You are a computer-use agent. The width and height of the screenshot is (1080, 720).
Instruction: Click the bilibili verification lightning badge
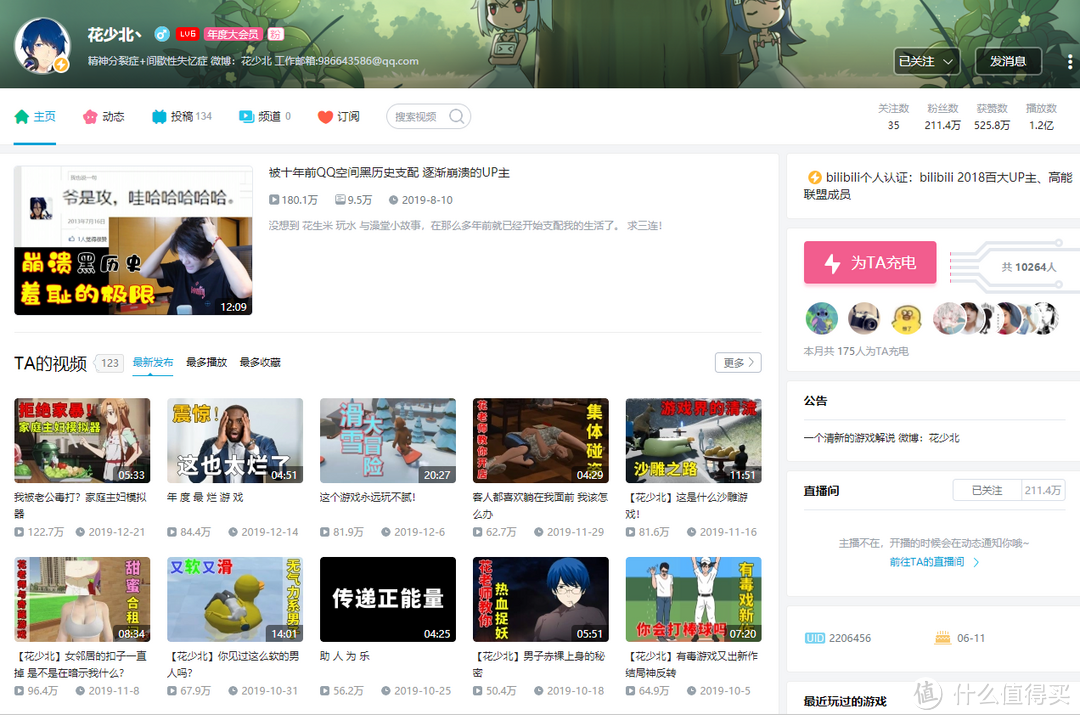(x=814, y=178)
